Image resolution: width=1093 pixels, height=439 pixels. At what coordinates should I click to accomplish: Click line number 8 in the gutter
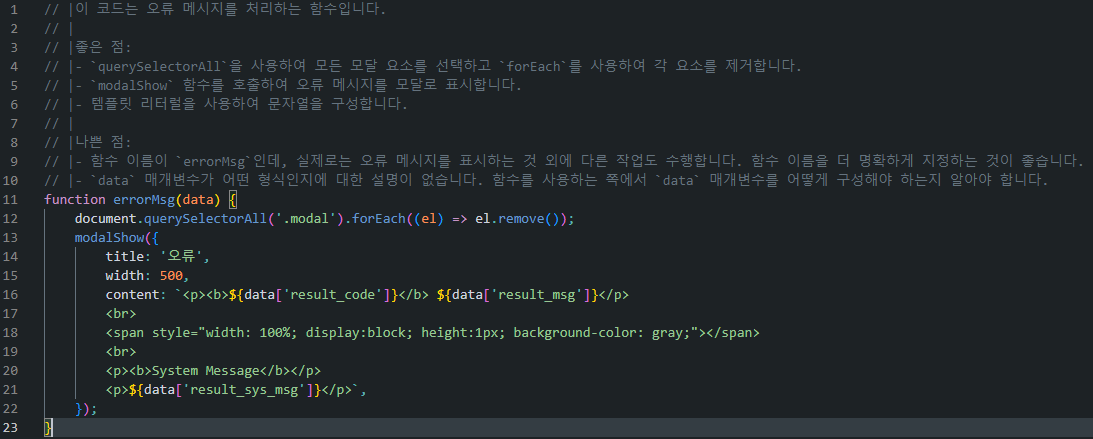click(x=15, y=141)
